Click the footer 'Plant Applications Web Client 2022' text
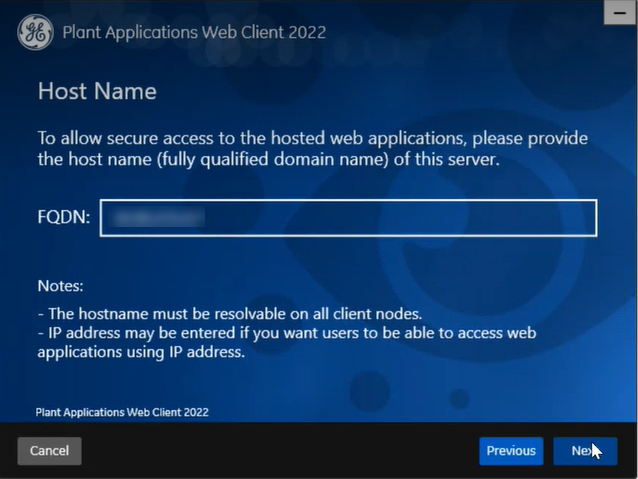Screen dimensions: 638x479 point(122,412)
